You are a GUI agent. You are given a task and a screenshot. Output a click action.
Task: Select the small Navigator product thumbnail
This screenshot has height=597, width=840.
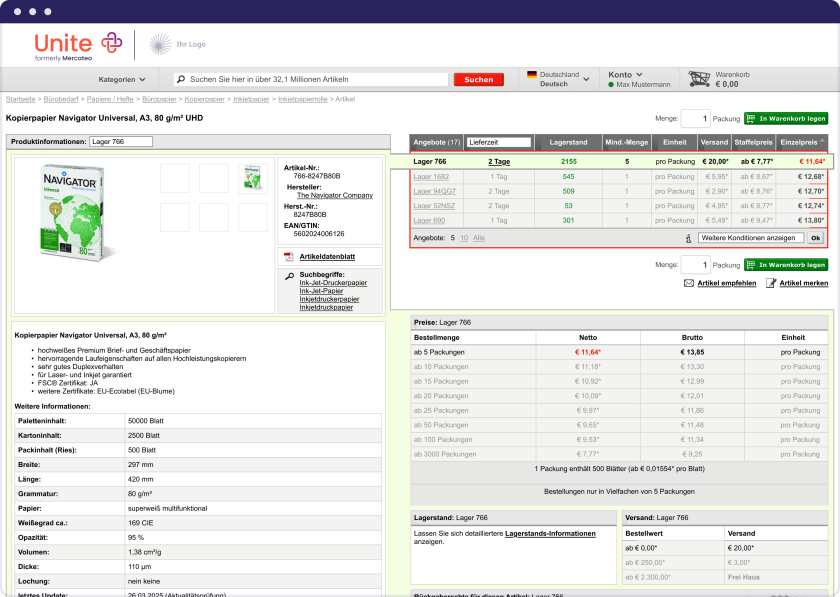pyautogui.click(x=253, y=178)
